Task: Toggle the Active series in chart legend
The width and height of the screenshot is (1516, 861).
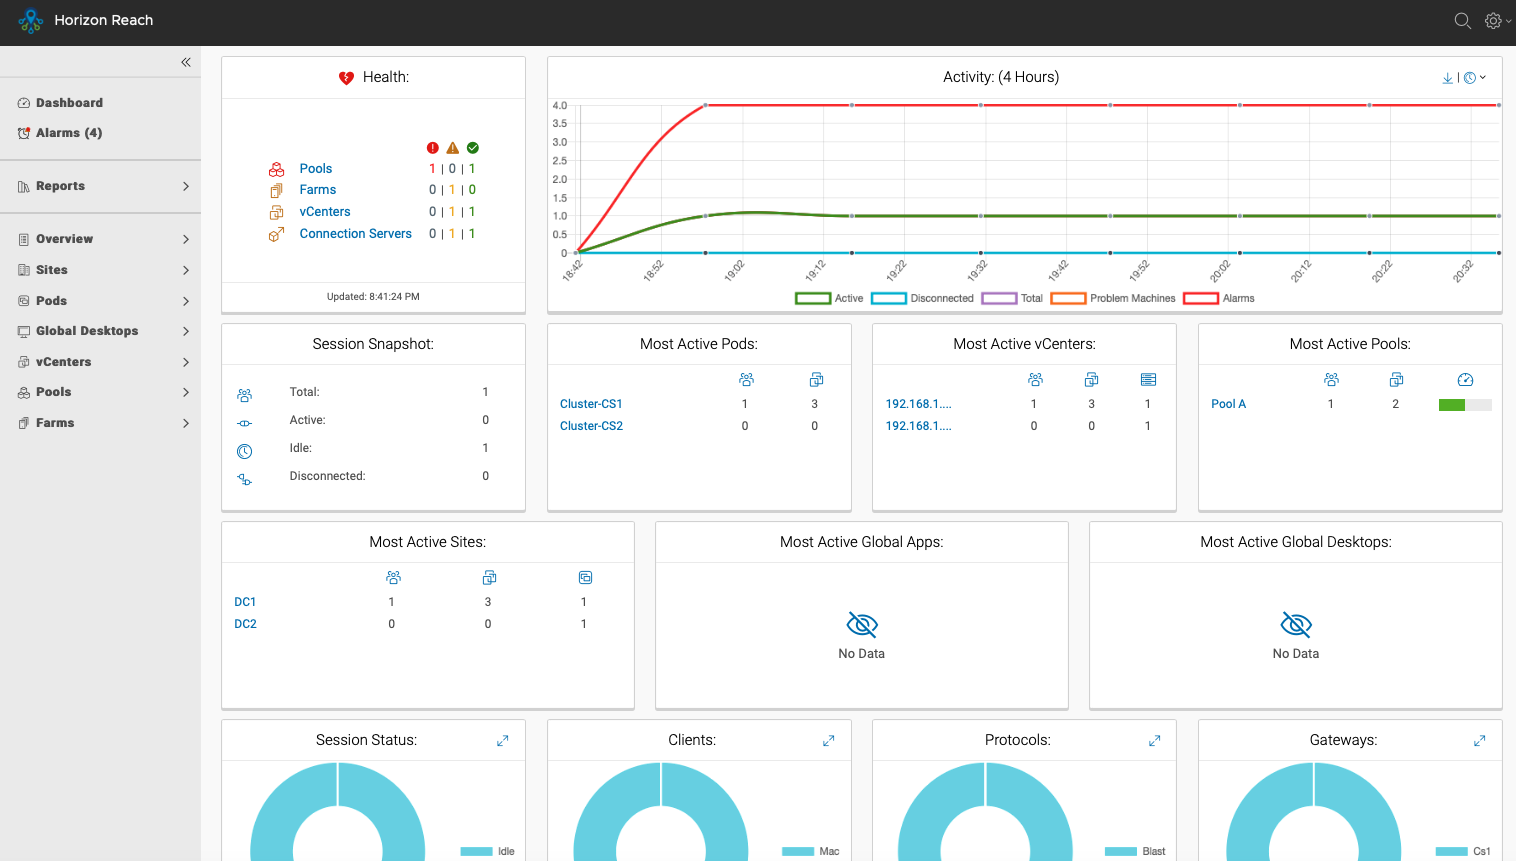Action: tap(829, 298)
